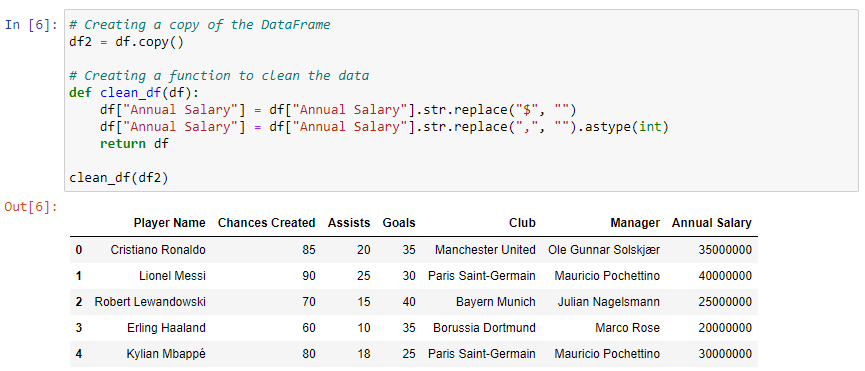Click the 'Goals' column header
This screenshot has height=371, width=865.
click(x=399, y=223)
